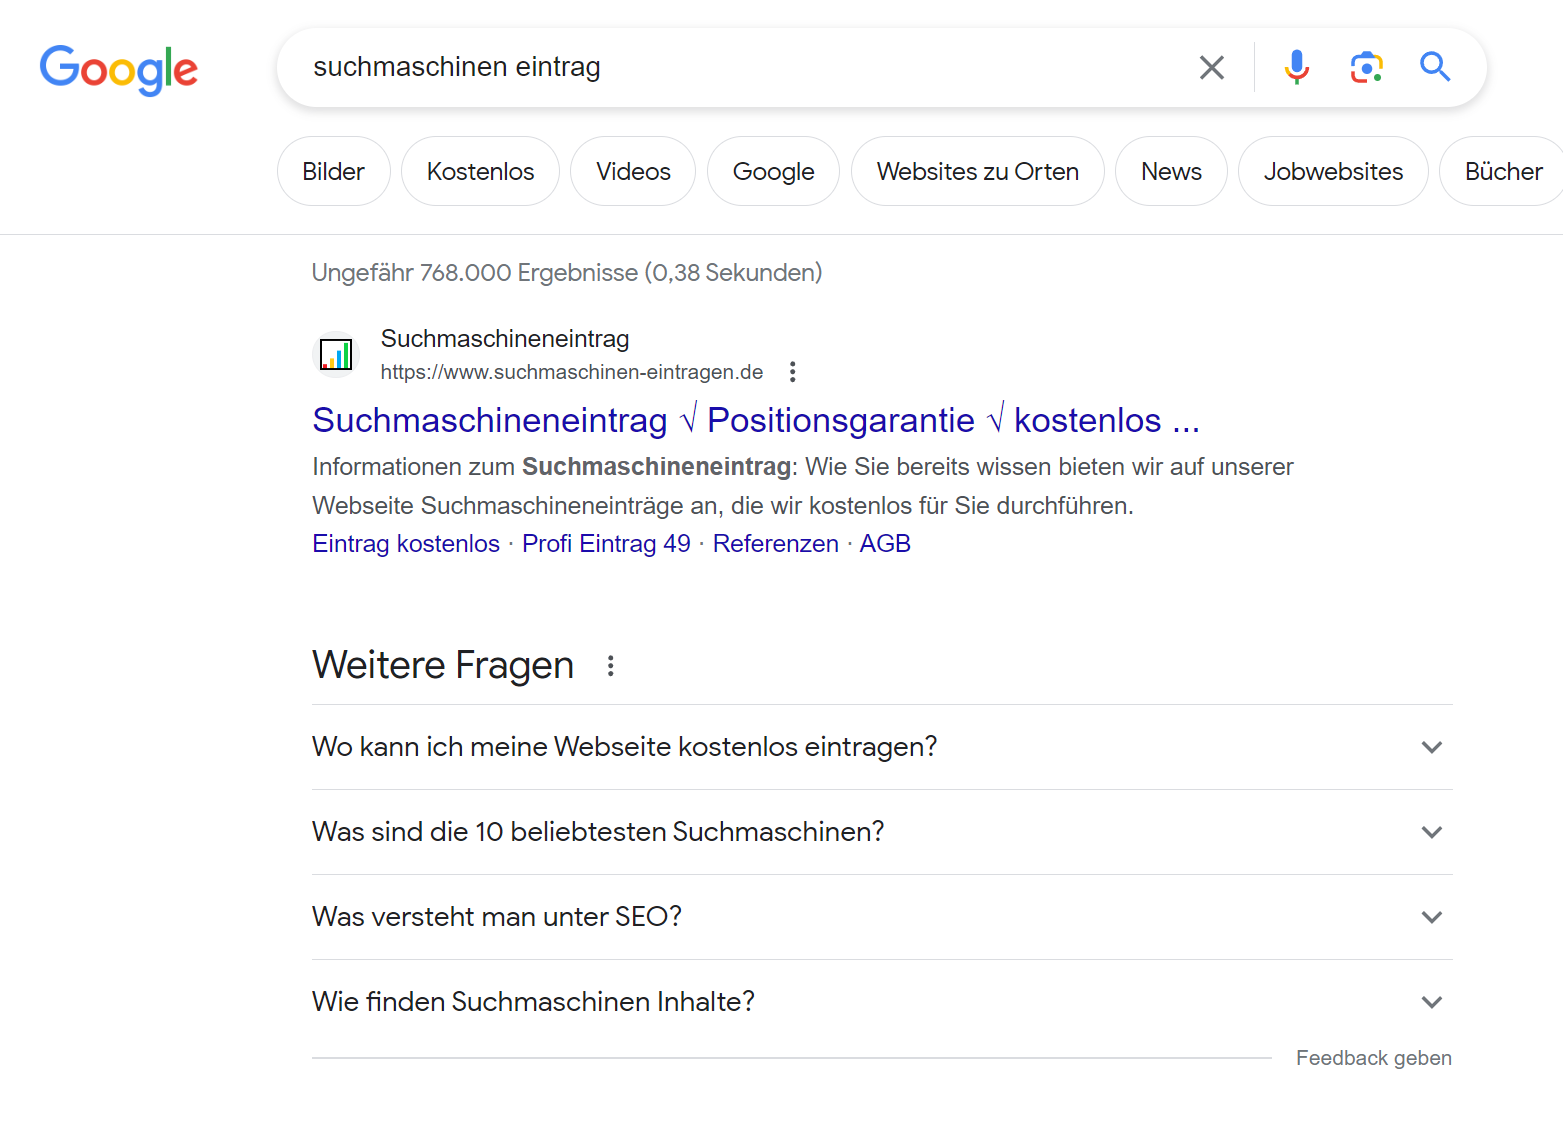Image resolution: width=1563 pixels, height=1125 pixels.
Task: Expand 'Wo kann ich meine Webseite kostenlos eintragen?'
Action: pos(1431,747)
